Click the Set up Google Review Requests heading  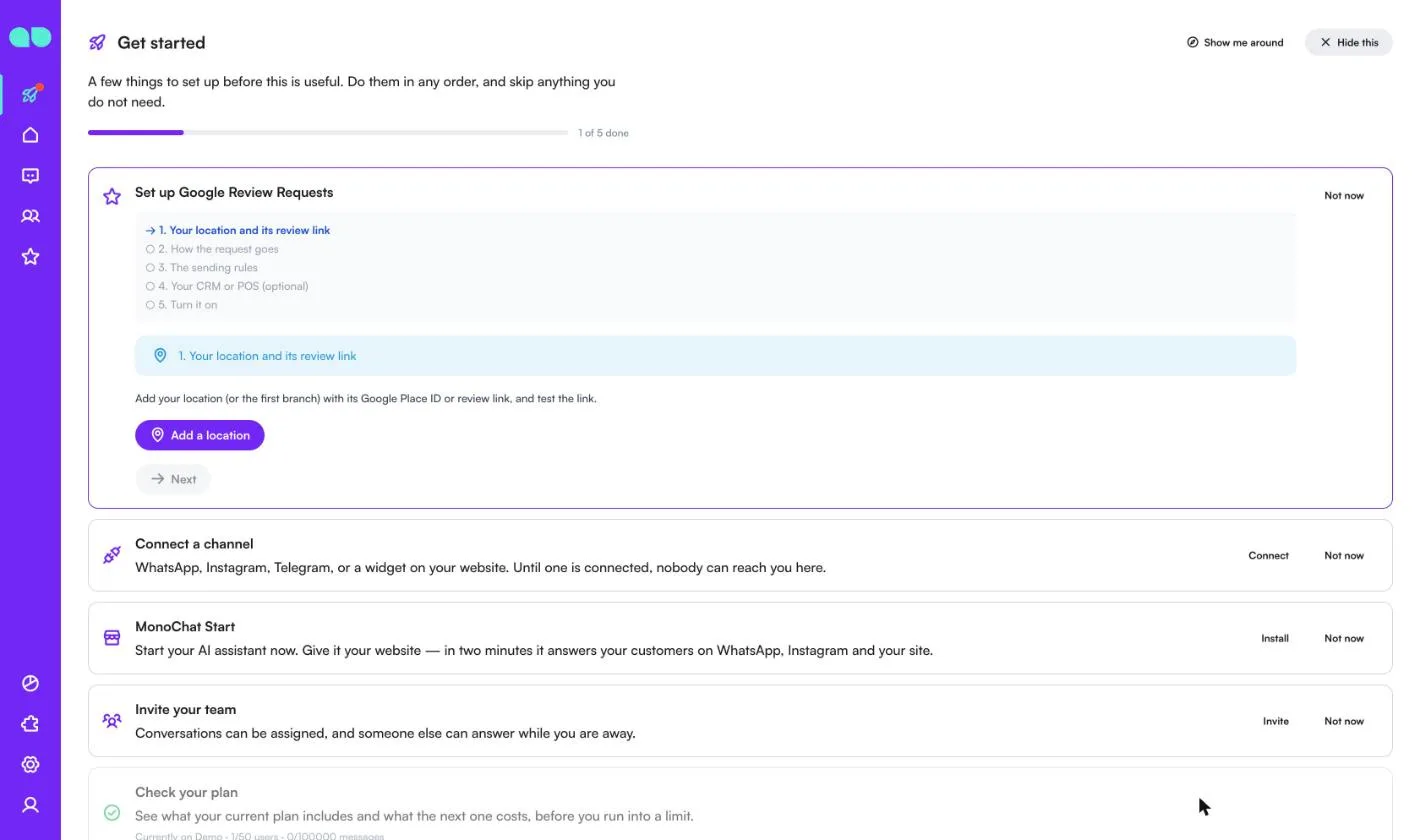pos(234,192)
